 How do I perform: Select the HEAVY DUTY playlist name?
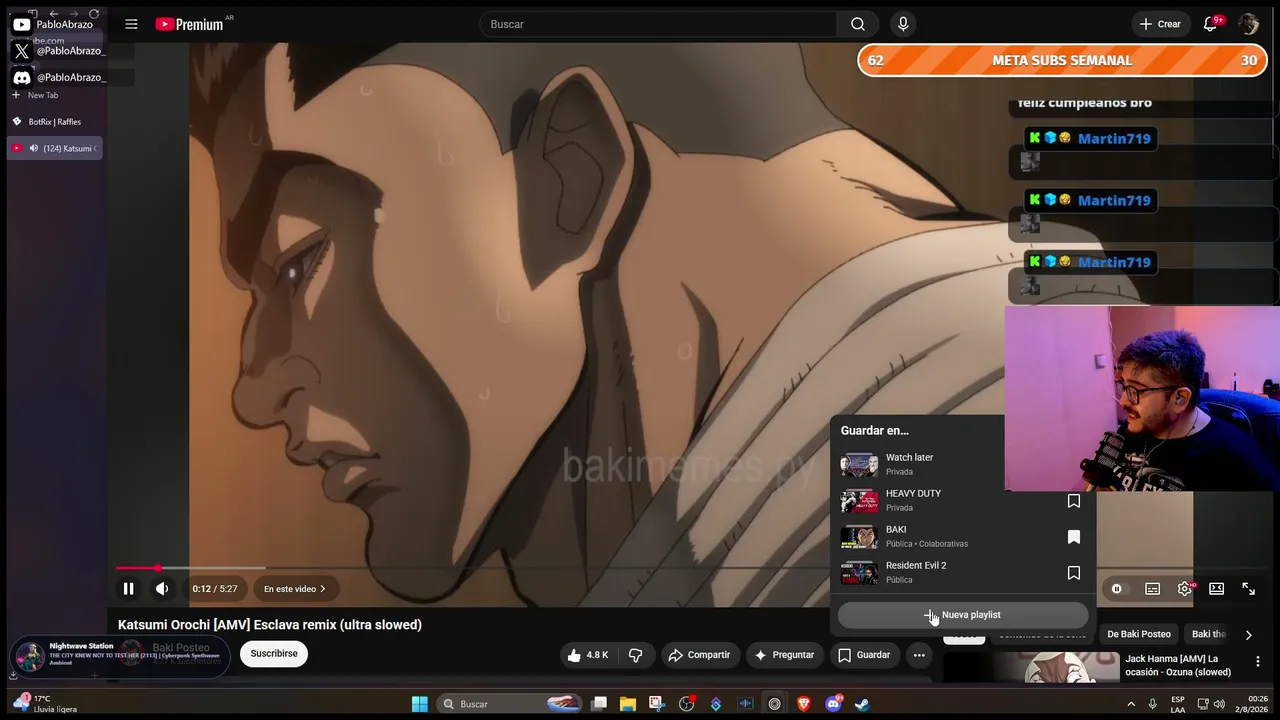913,493
